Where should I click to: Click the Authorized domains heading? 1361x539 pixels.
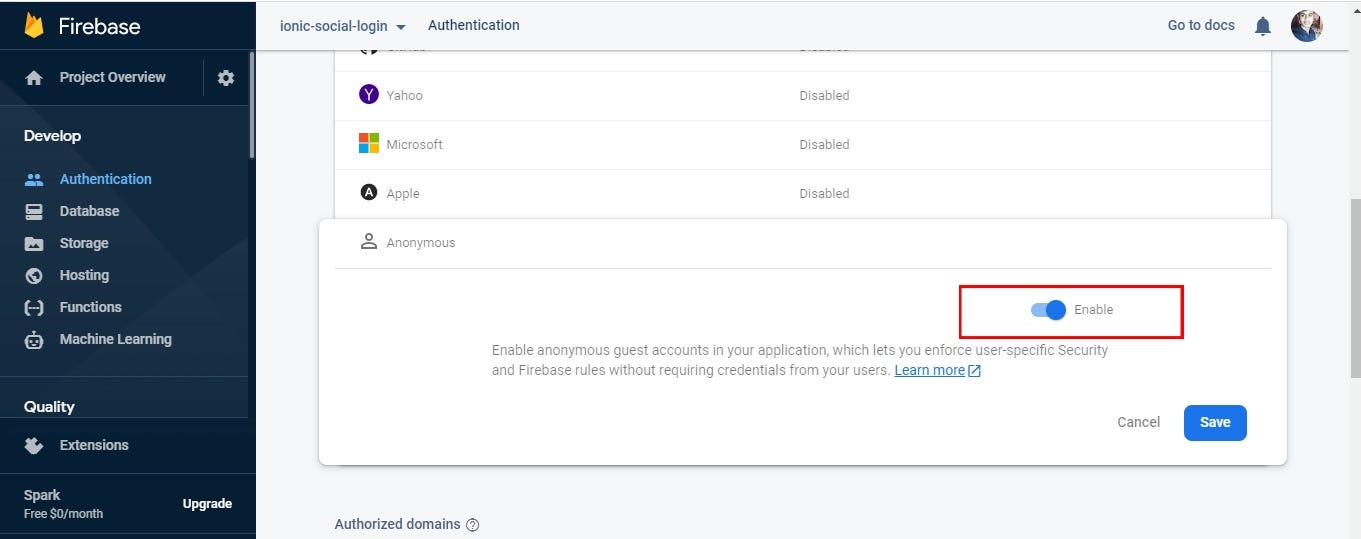[397, 524]
